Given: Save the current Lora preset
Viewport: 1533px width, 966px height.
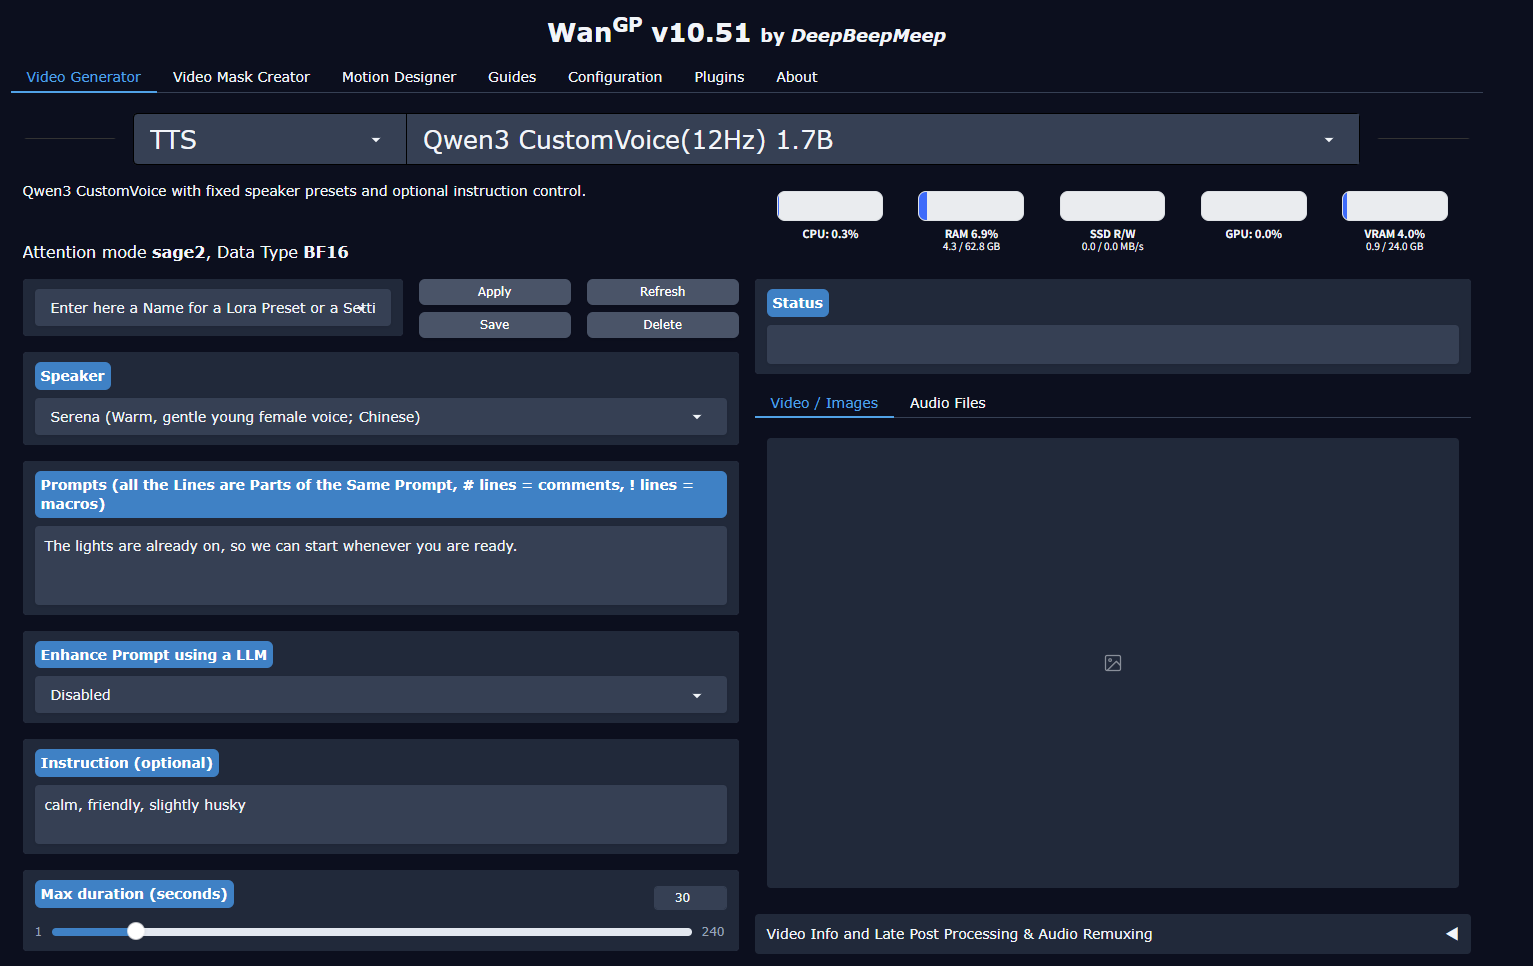Looking at the screenshot, I should [494, 325].
